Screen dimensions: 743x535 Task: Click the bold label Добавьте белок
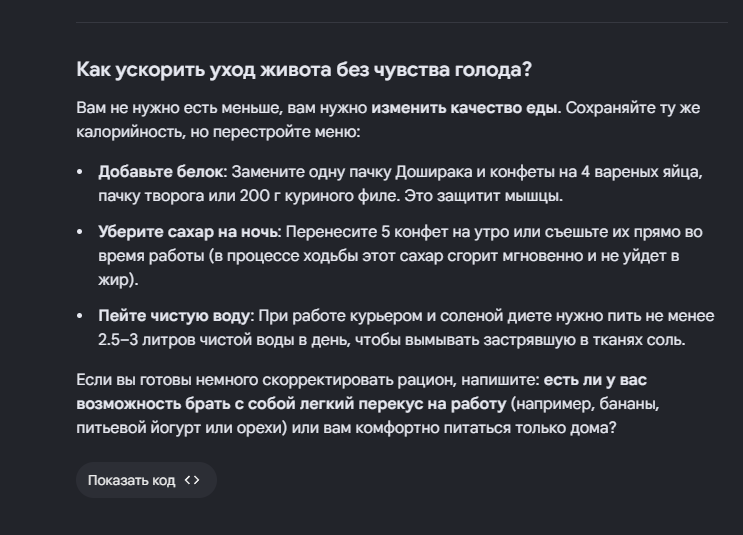pyautogui.click(x=163, y=172)
